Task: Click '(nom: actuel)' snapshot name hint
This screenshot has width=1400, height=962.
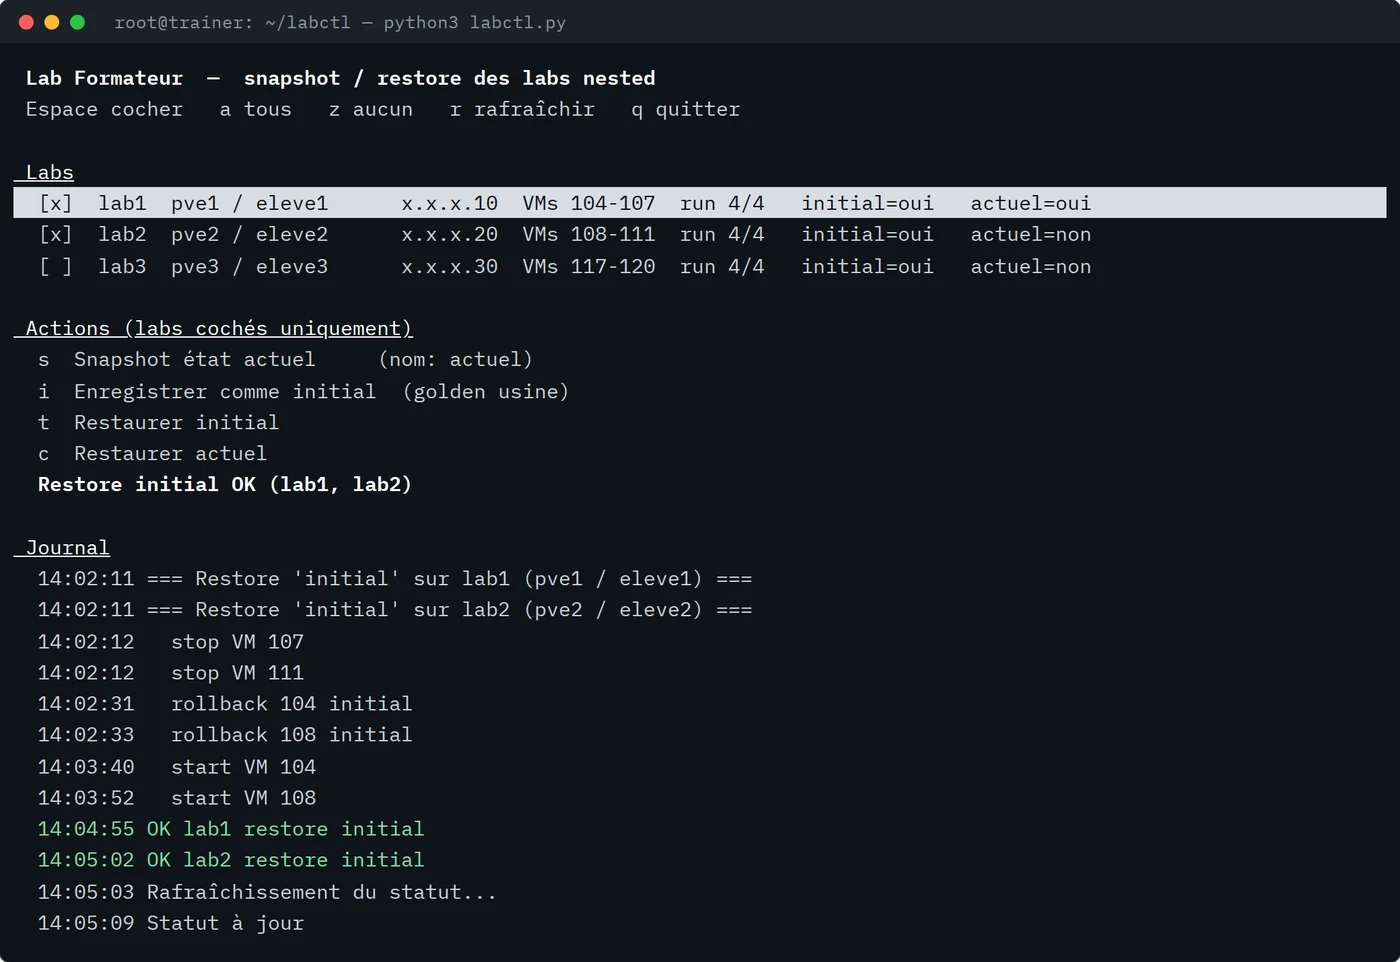Action: [455, 359]
